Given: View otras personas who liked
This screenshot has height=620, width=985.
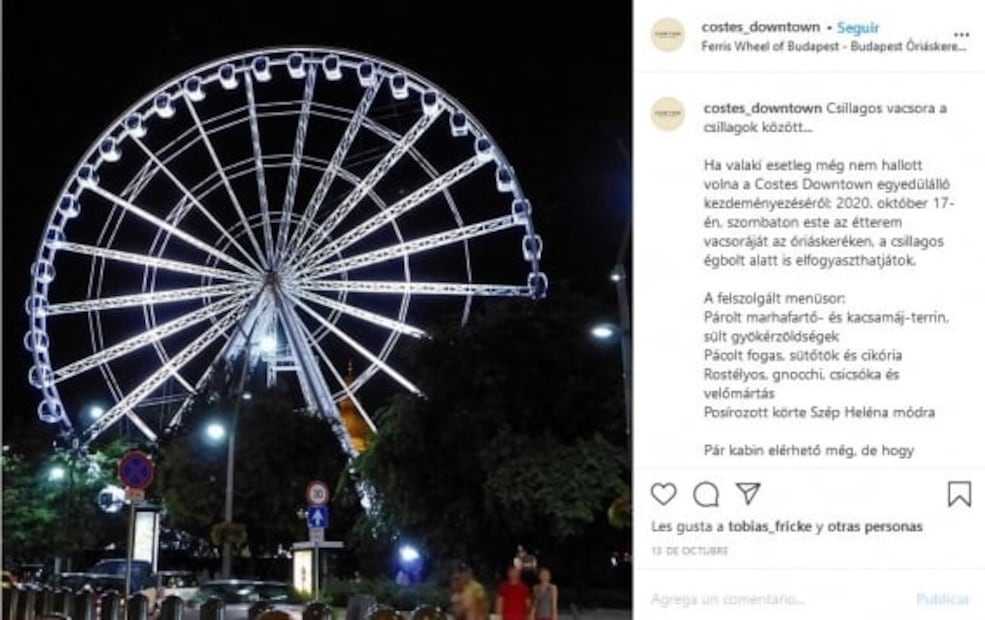Looking at the screenshot, I should tap(874, 526).
